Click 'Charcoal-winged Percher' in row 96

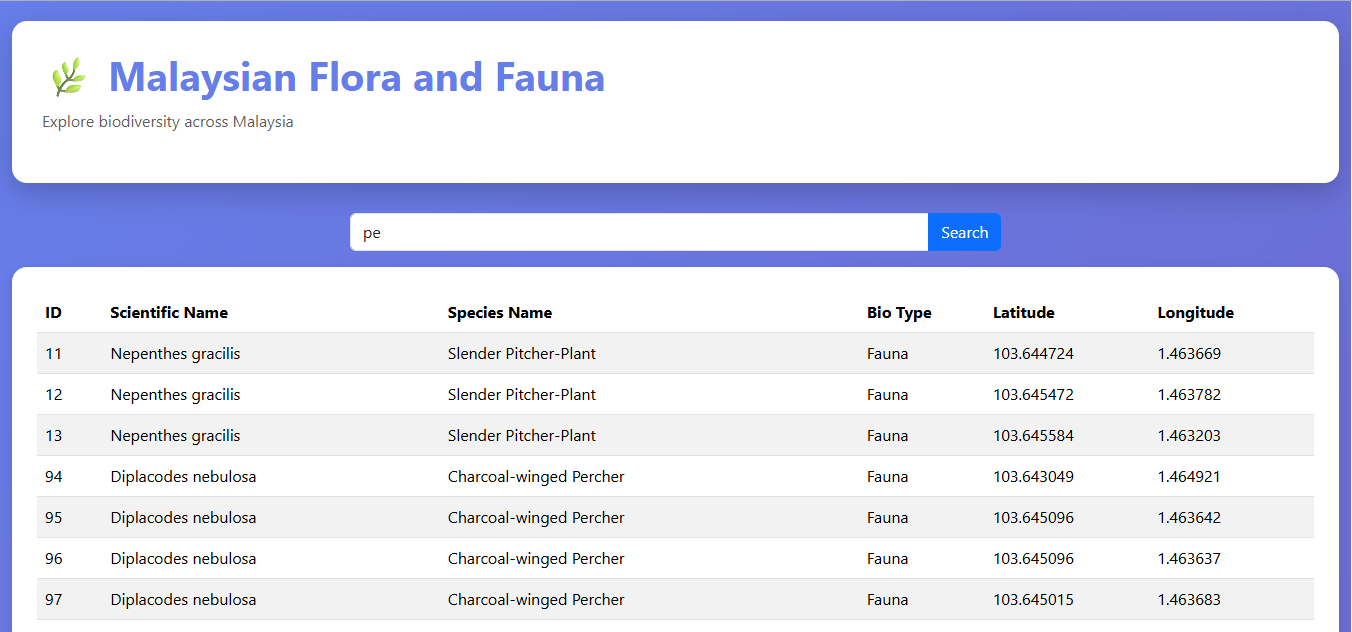(536, 558)
